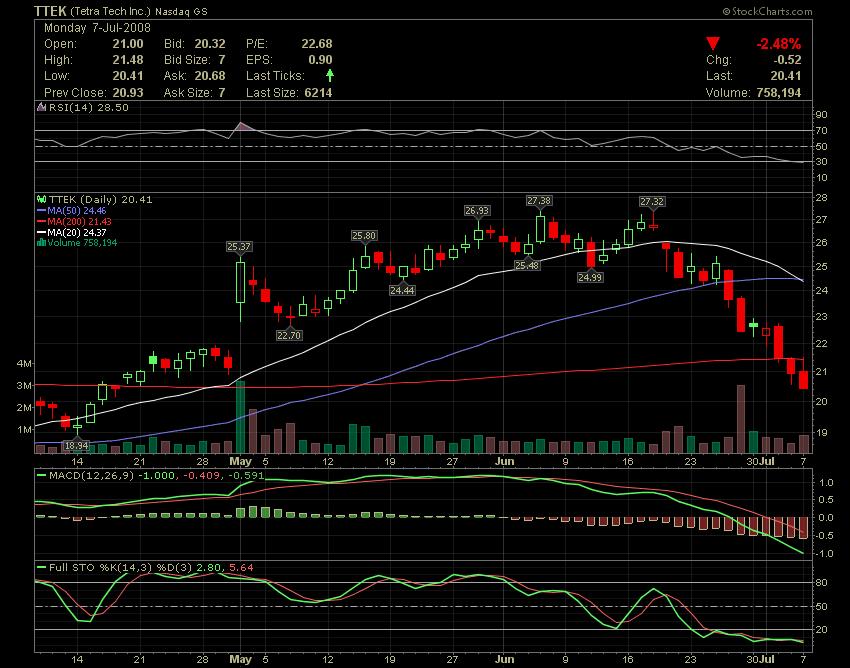Viewport: 850px width, 668px height.
Task: Click the 4M volume axis label
Action: (x=24, y=363)
